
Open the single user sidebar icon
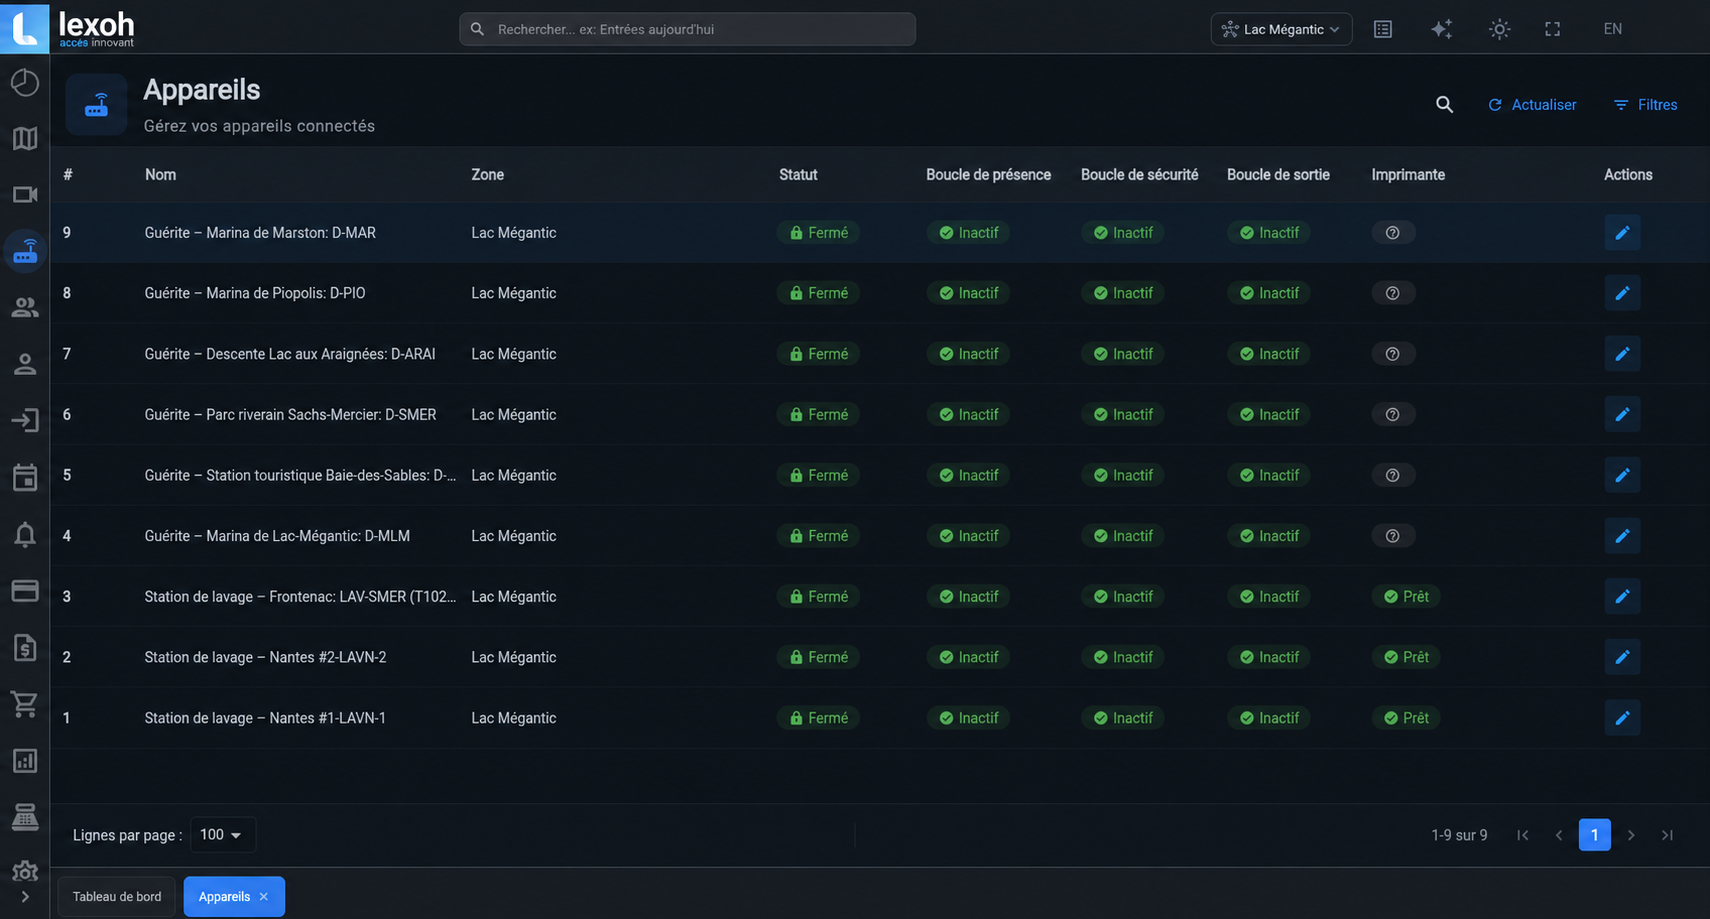pos(25,364)
